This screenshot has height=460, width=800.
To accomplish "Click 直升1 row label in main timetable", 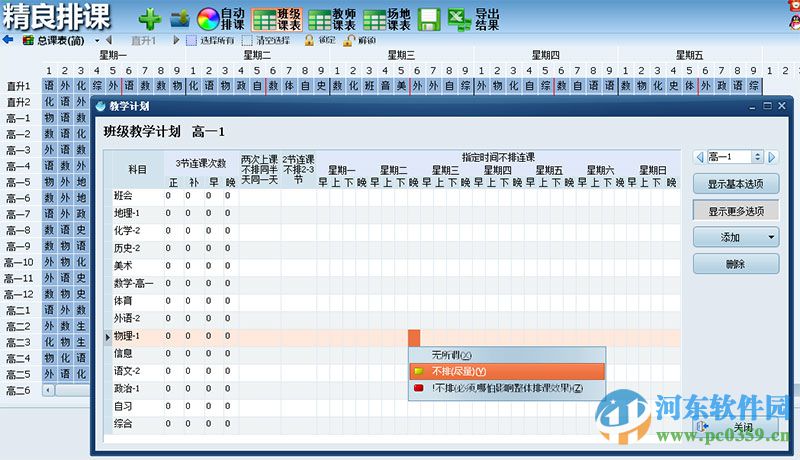I will pyautogui.click(x=18, y=86).
